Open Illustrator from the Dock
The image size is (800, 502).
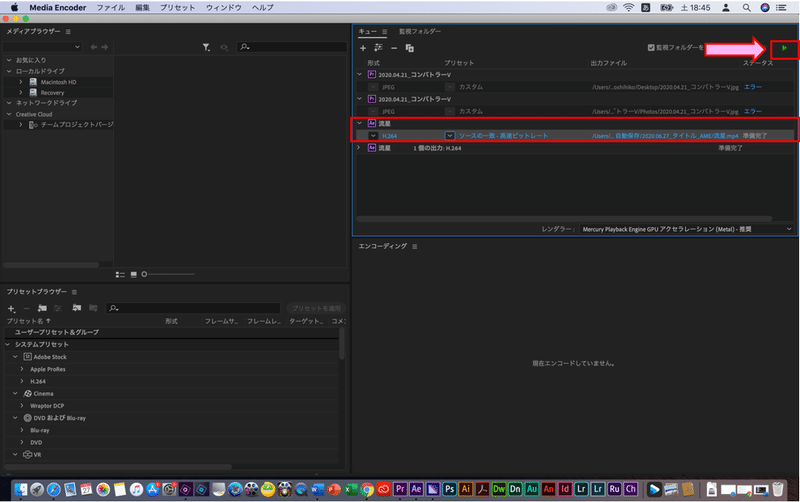465,489
